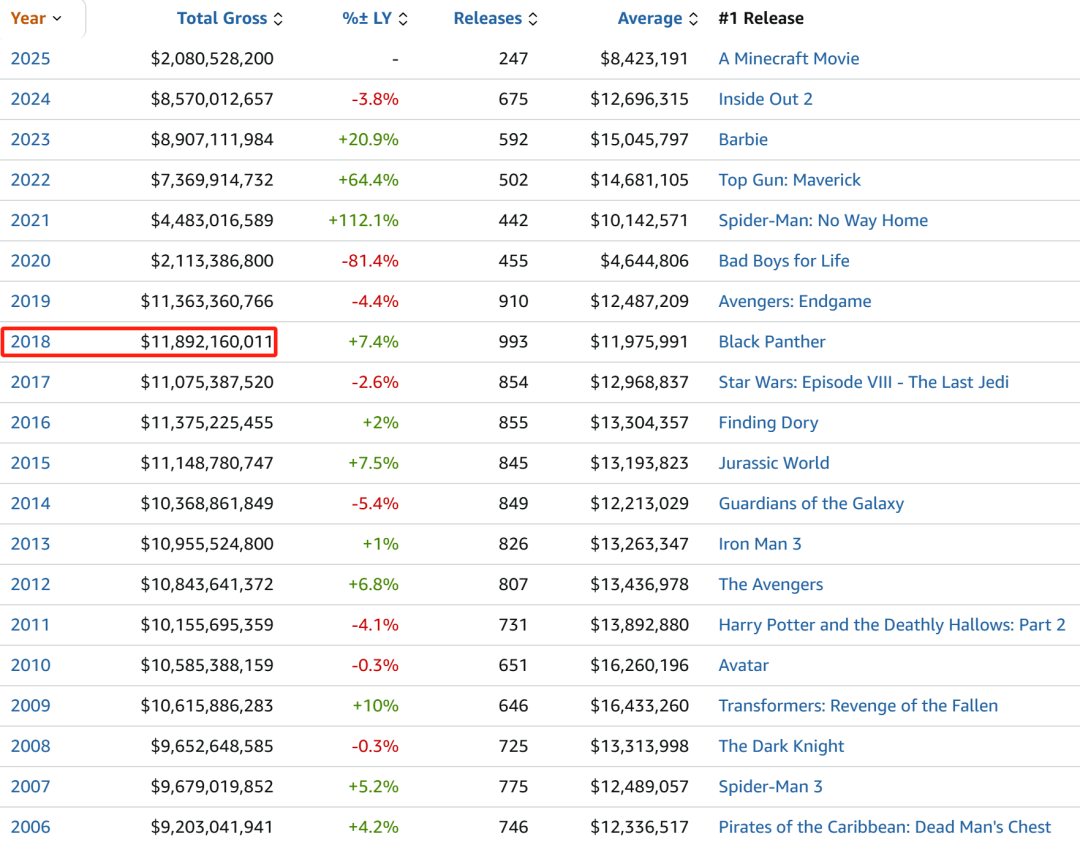1080x845 pixels.
Task: Open Top Gun: Maverick page
Action: pos(789,180)
